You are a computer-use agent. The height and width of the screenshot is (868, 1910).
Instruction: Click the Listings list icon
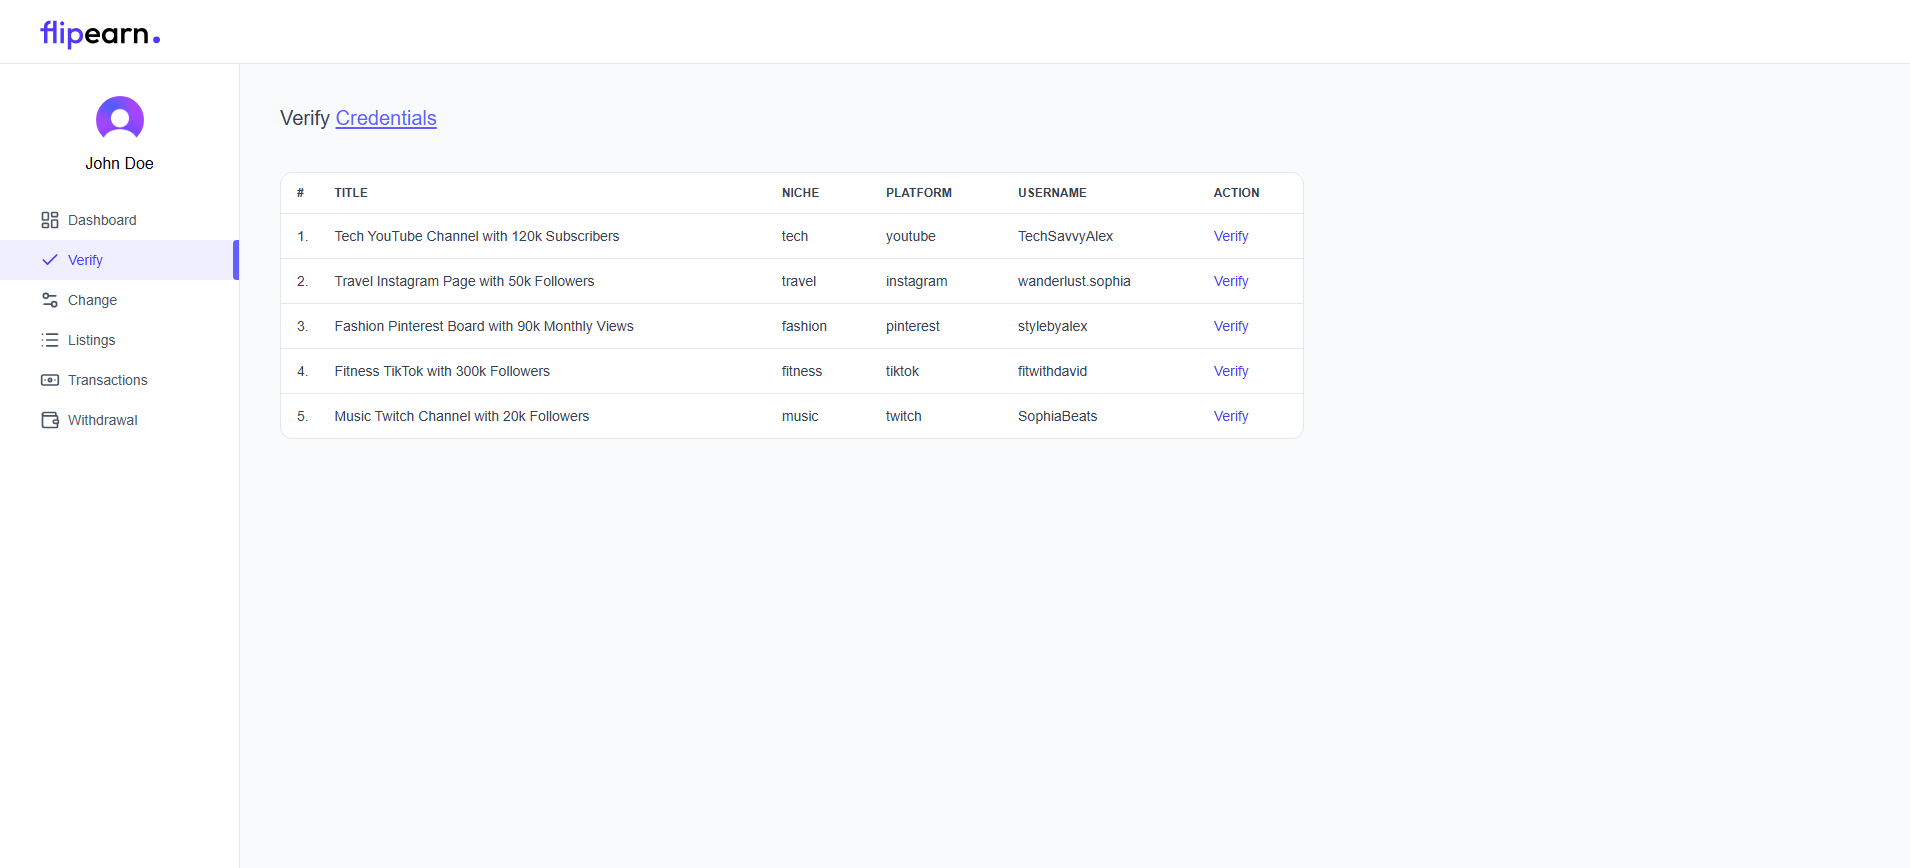click(x=50, y=340)
